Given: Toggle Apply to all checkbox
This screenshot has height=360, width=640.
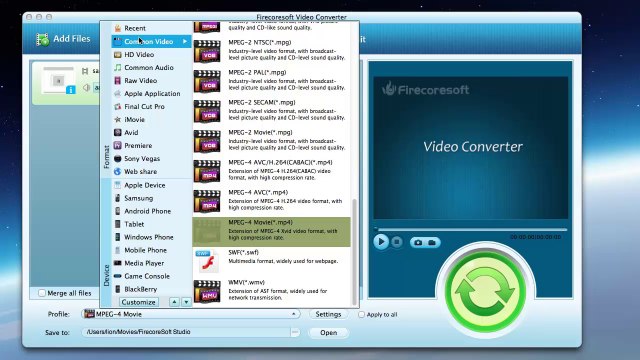Looking at the screenshot, I should pyautogui.click(x=361, y=315).
